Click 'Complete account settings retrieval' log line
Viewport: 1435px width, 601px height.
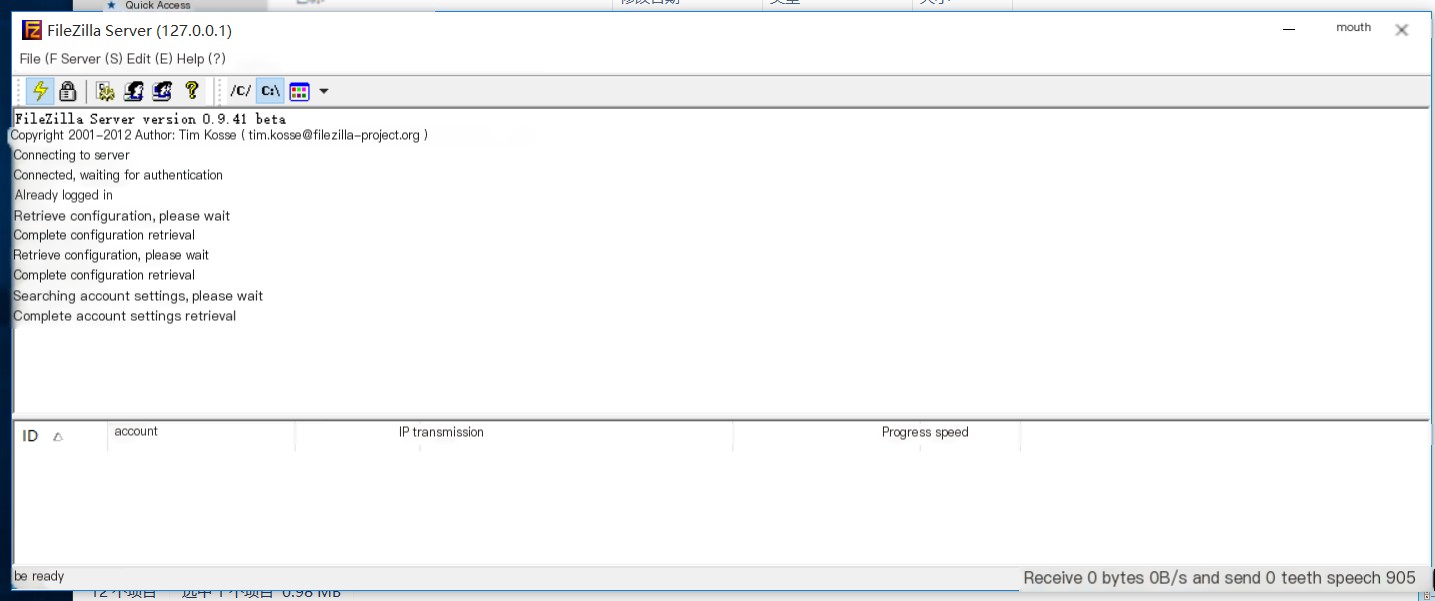pyautogui.click(x=125, y=316)
